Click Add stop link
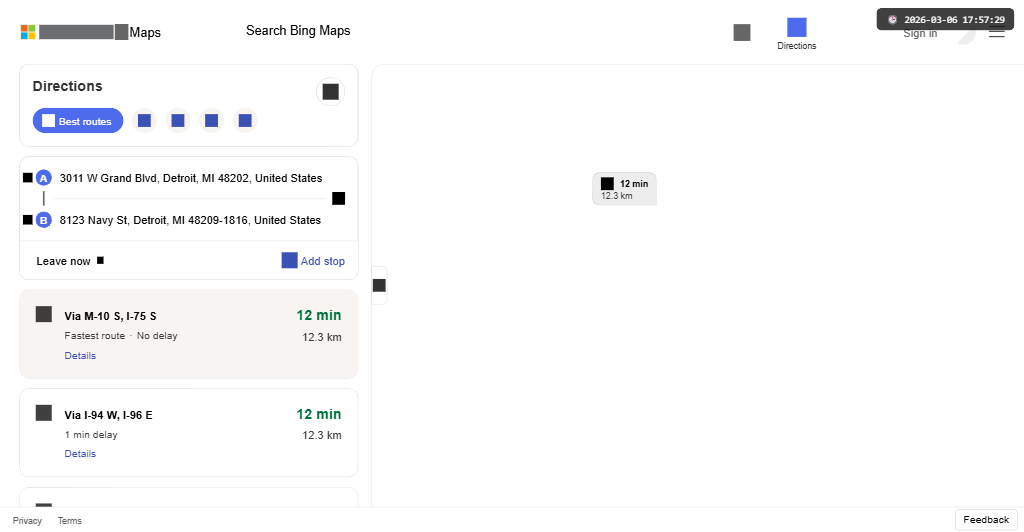1024x532 pixels. (x=313, y=260)
